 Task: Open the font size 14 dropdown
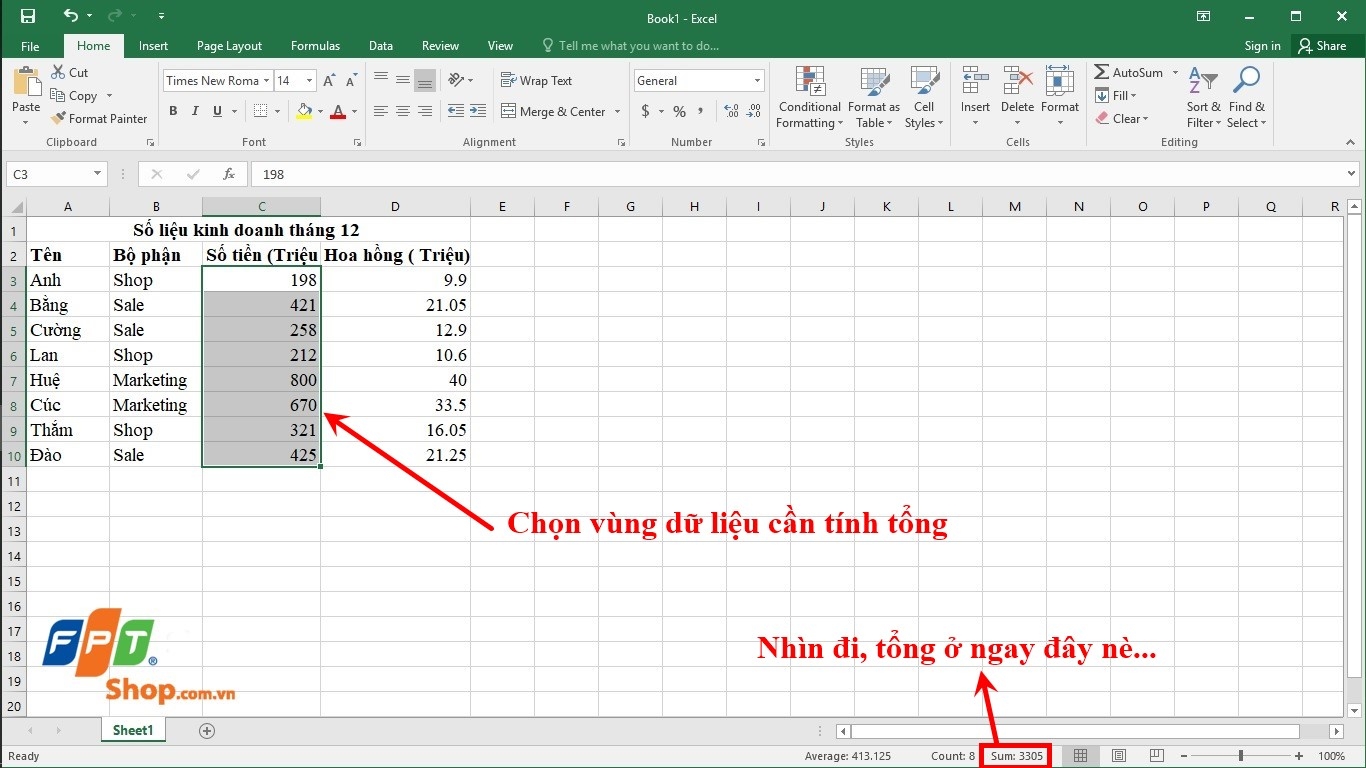[x=310, y=81]
